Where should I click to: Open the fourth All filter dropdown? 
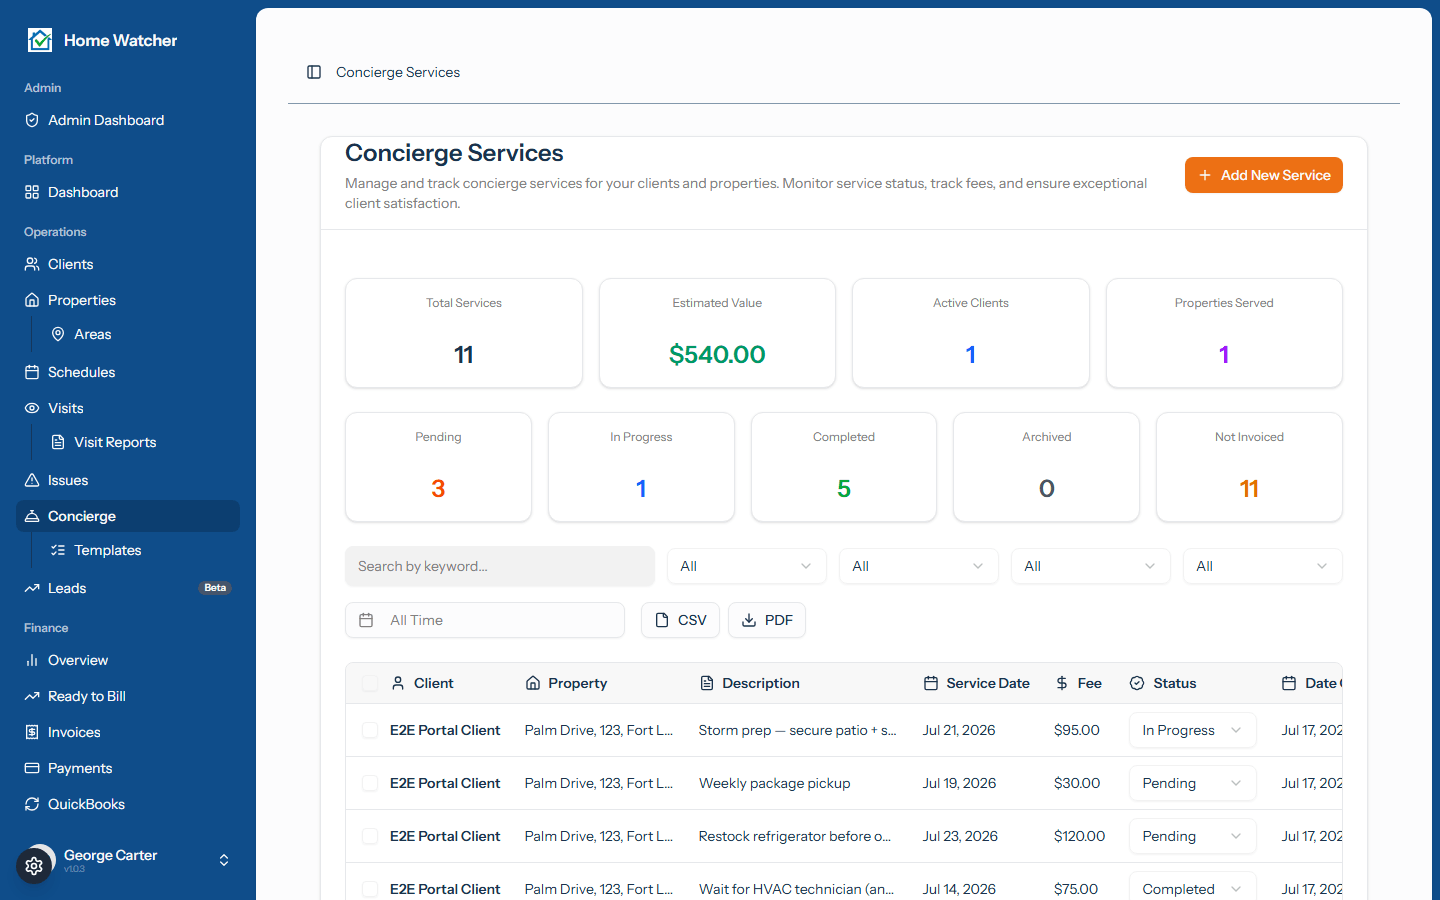coord(1263,566)
